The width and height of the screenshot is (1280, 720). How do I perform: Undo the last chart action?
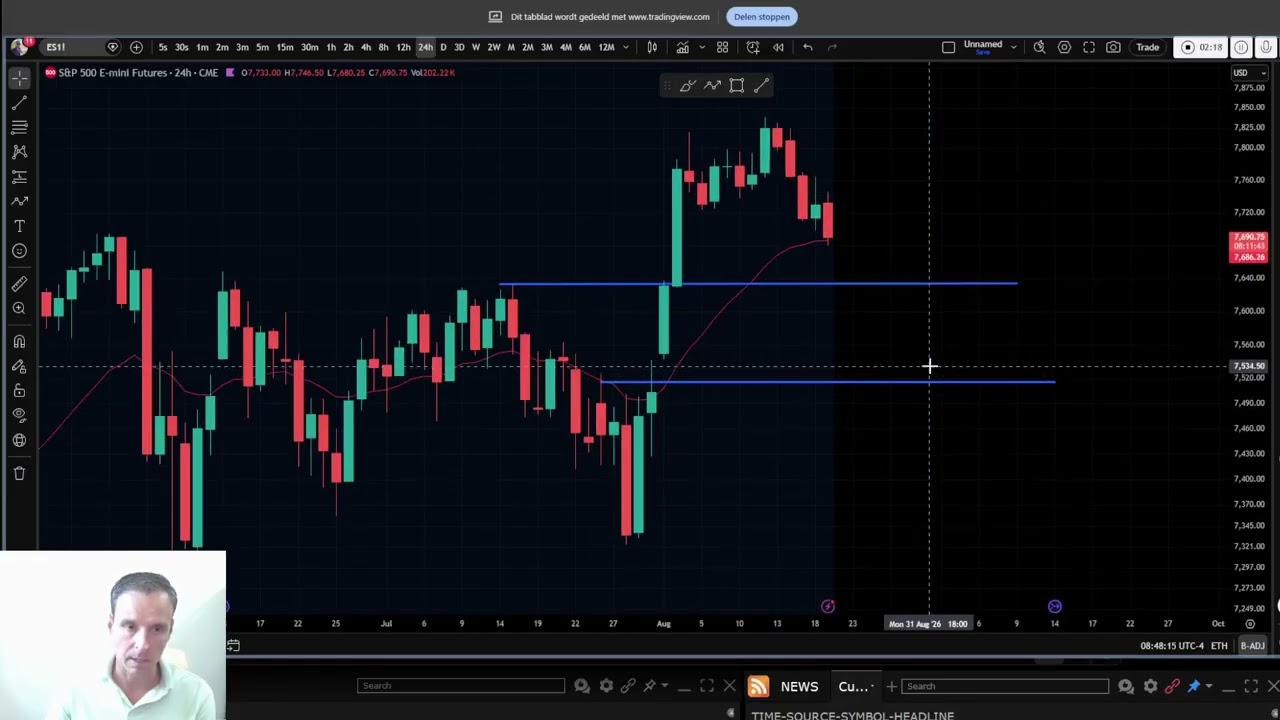pos(808,47)
